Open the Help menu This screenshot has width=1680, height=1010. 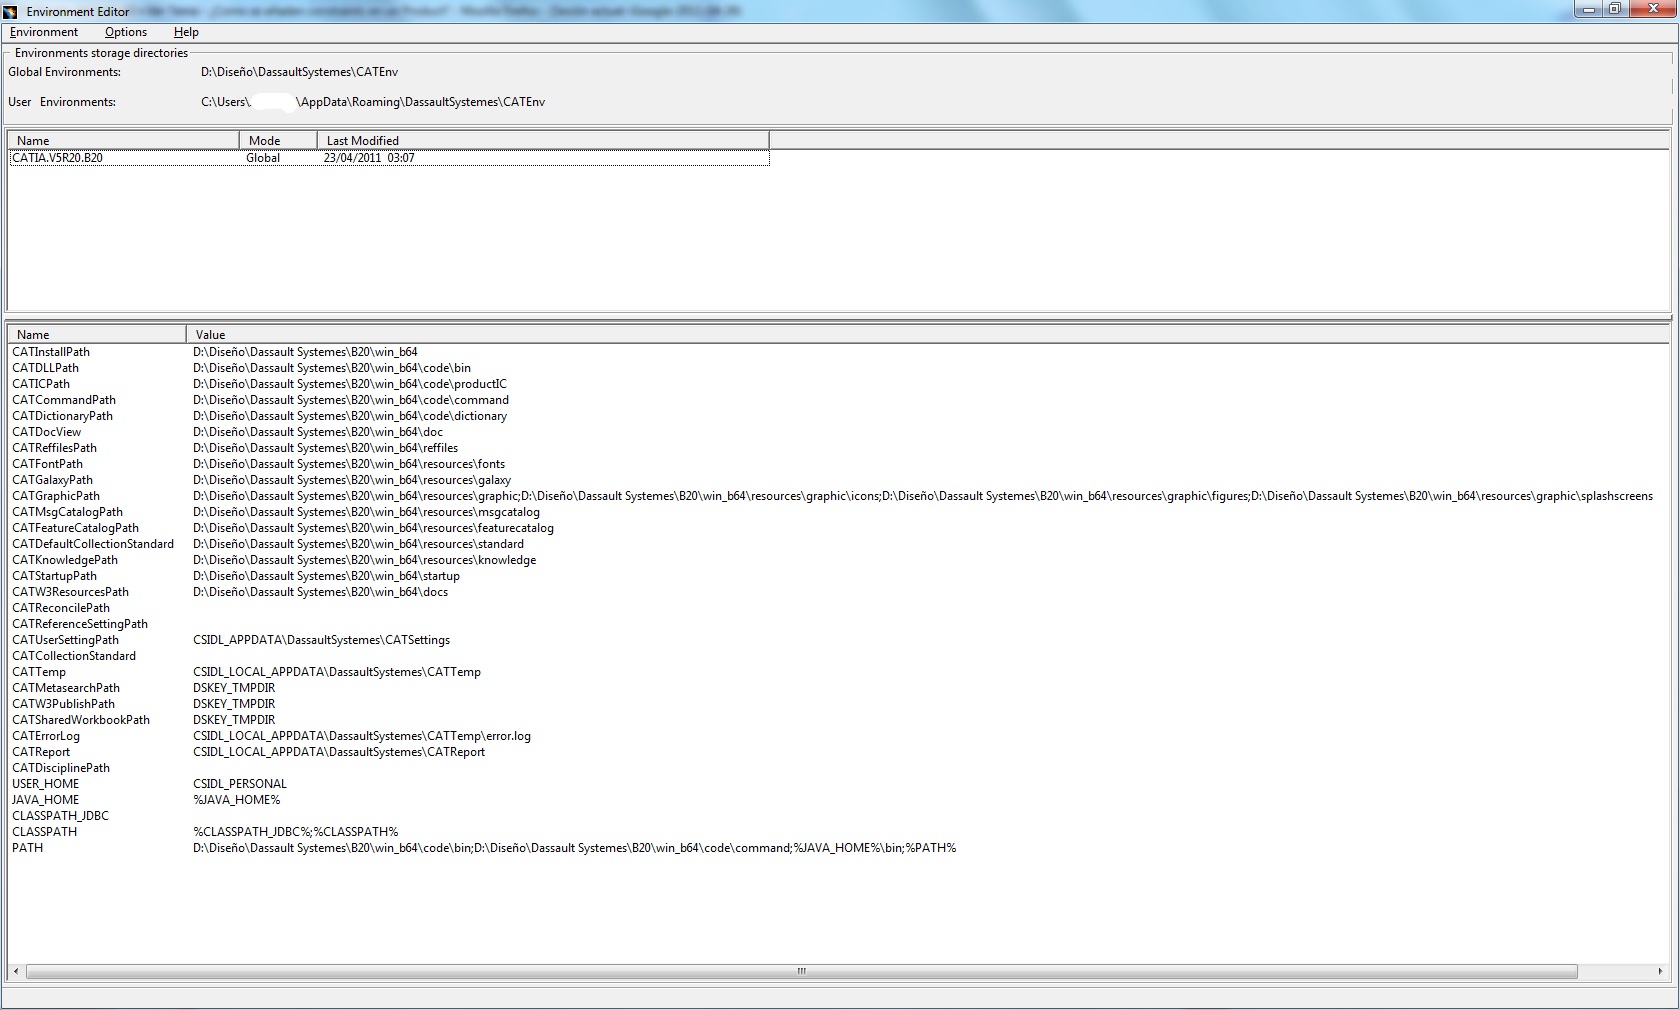186,32
